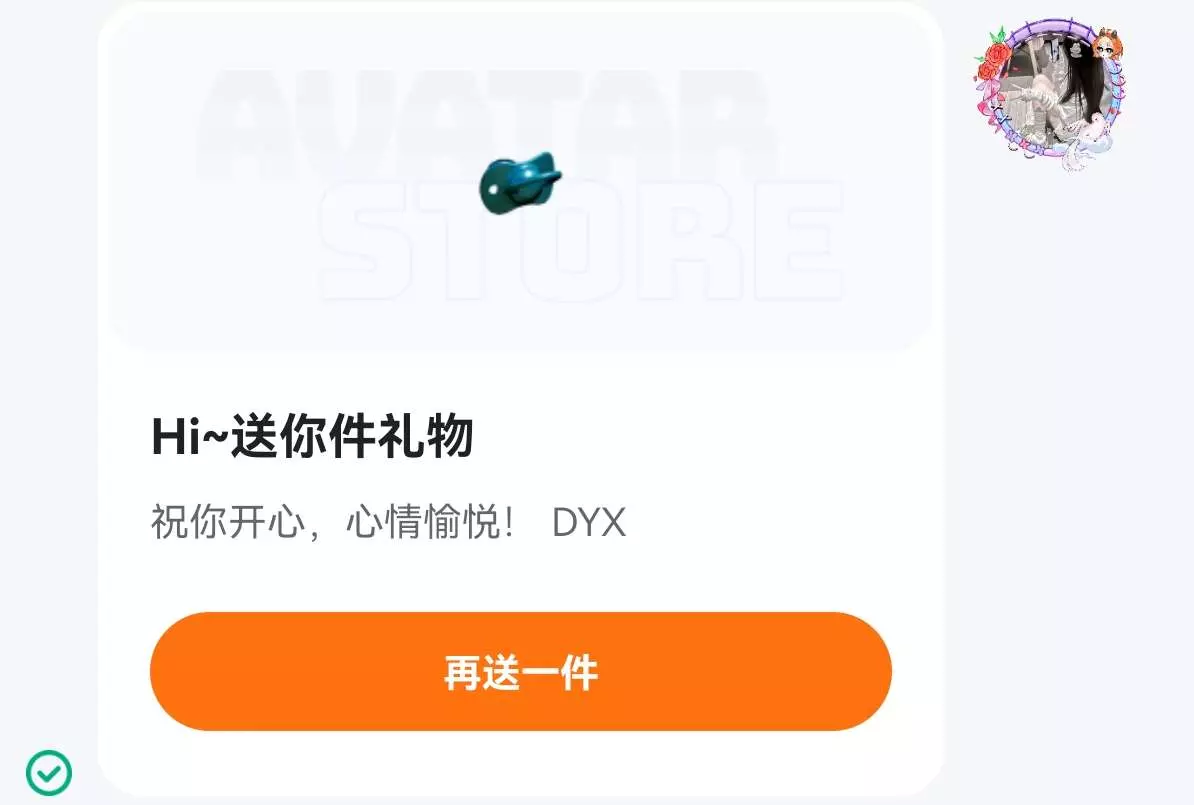Click the teal pacifier gift item
Image resolution: width=1194 pixels, height=805 pixels.
click(x=520, y=183)
